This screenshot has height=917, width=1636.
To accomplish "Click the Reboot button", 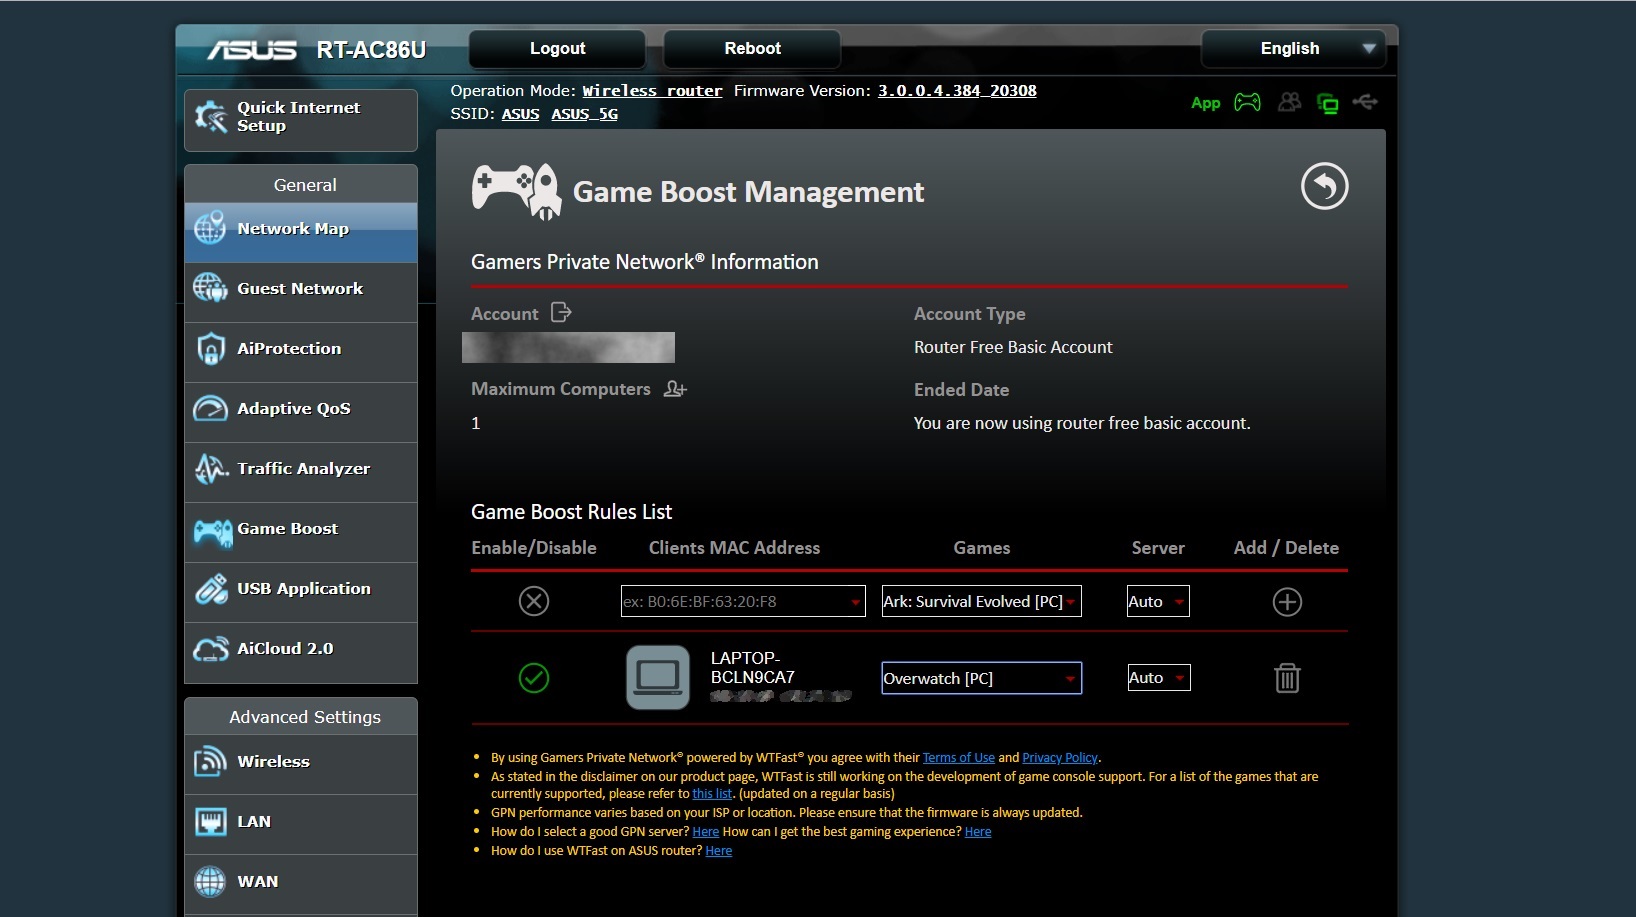I will point(752,48).
